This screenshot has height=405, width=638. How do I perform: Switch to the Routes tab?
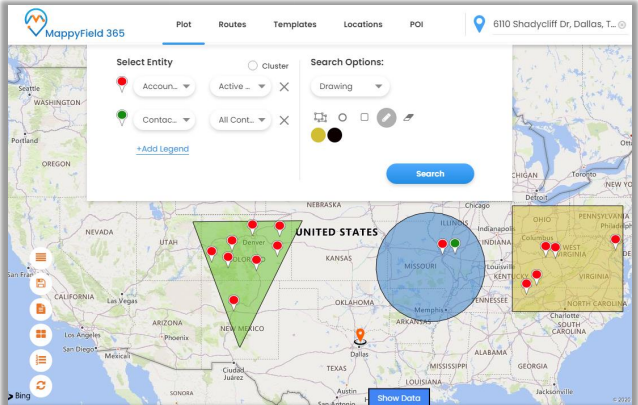pyautogui.click(x=232, y=24)
